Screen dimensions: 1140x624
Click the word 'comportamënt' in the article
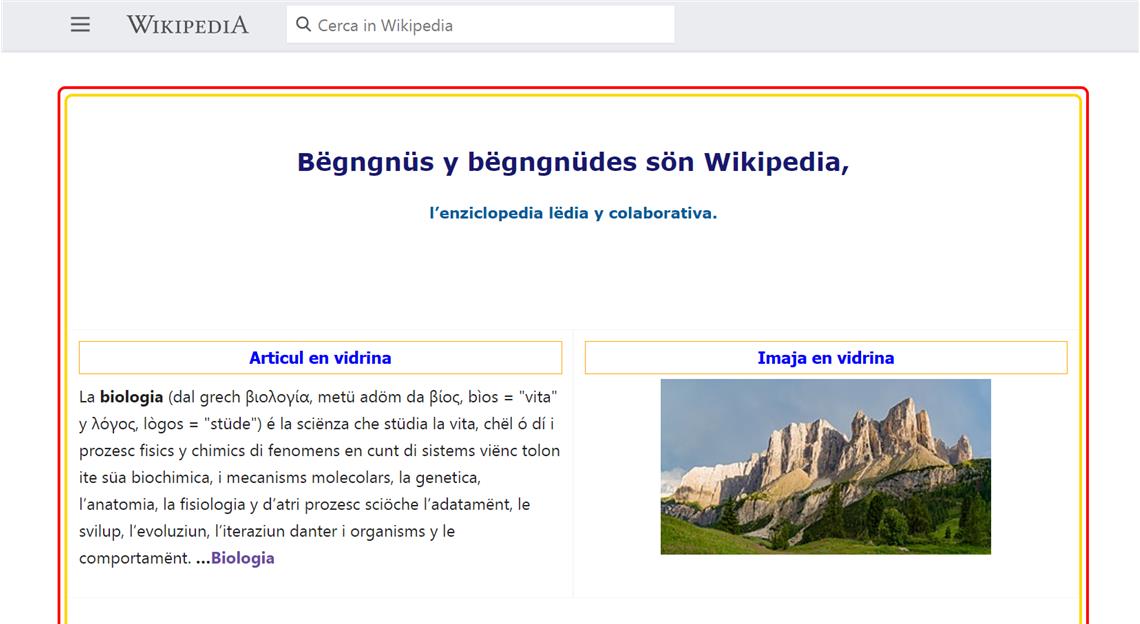134,558
